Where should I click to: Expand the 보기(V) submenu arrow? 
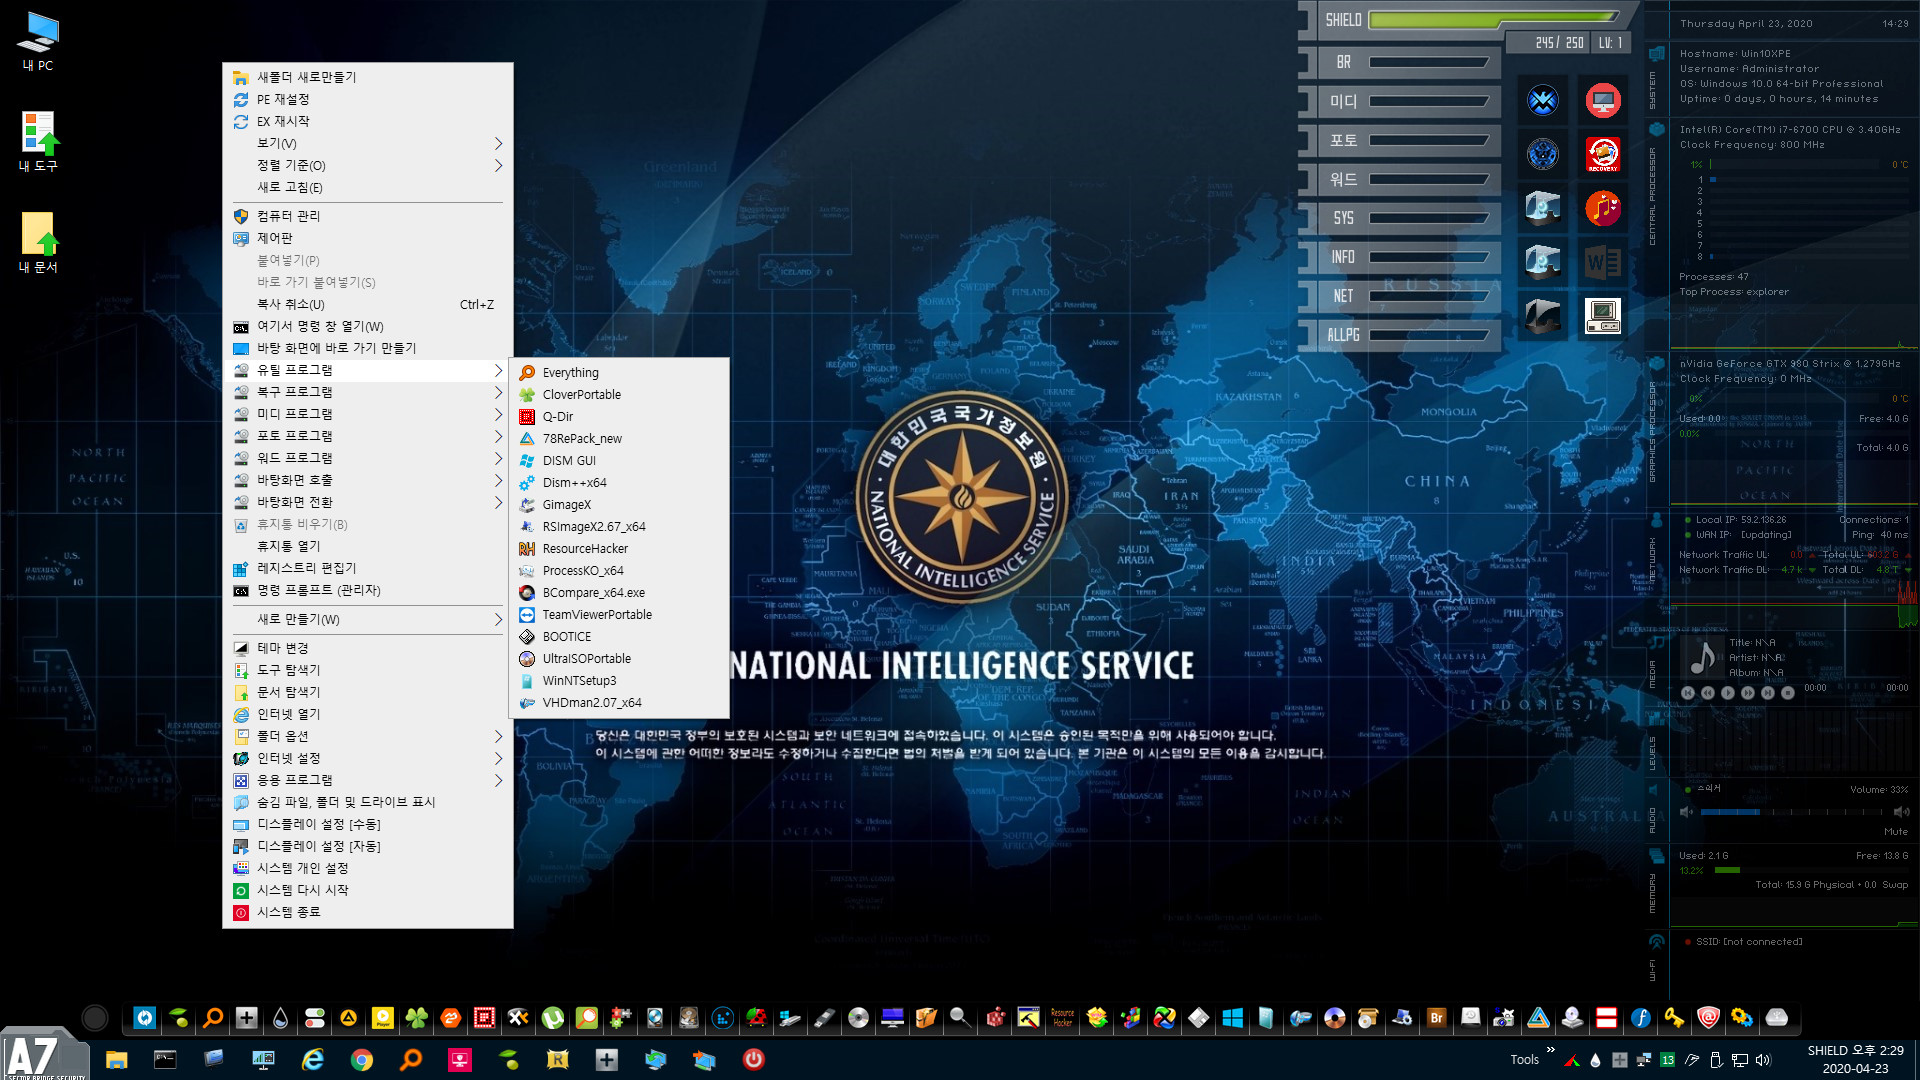pyautogui.click(x=498, y=143)
